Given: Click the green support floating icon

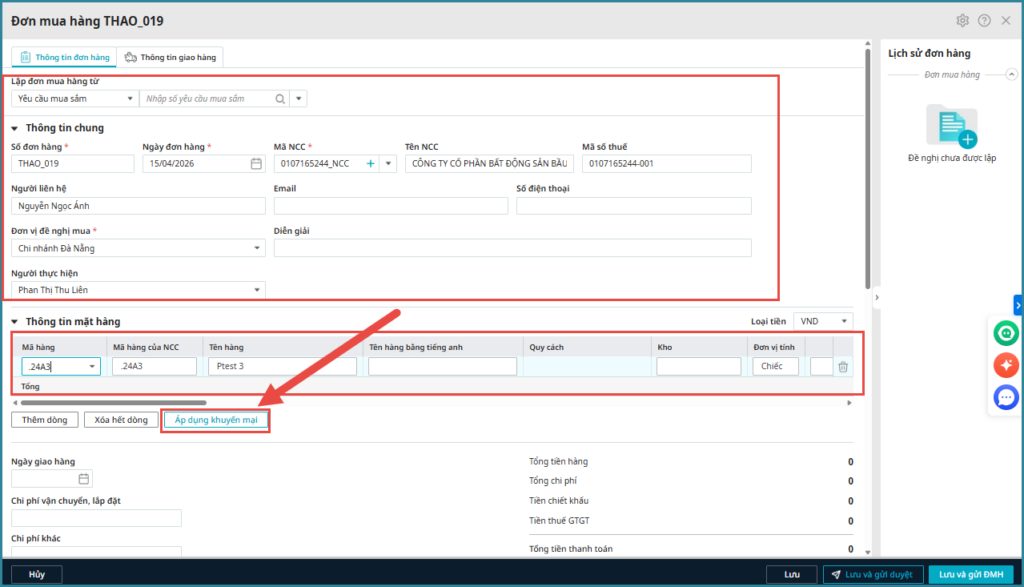Looking at the screenshot, I should click(x=1005, y=333).
